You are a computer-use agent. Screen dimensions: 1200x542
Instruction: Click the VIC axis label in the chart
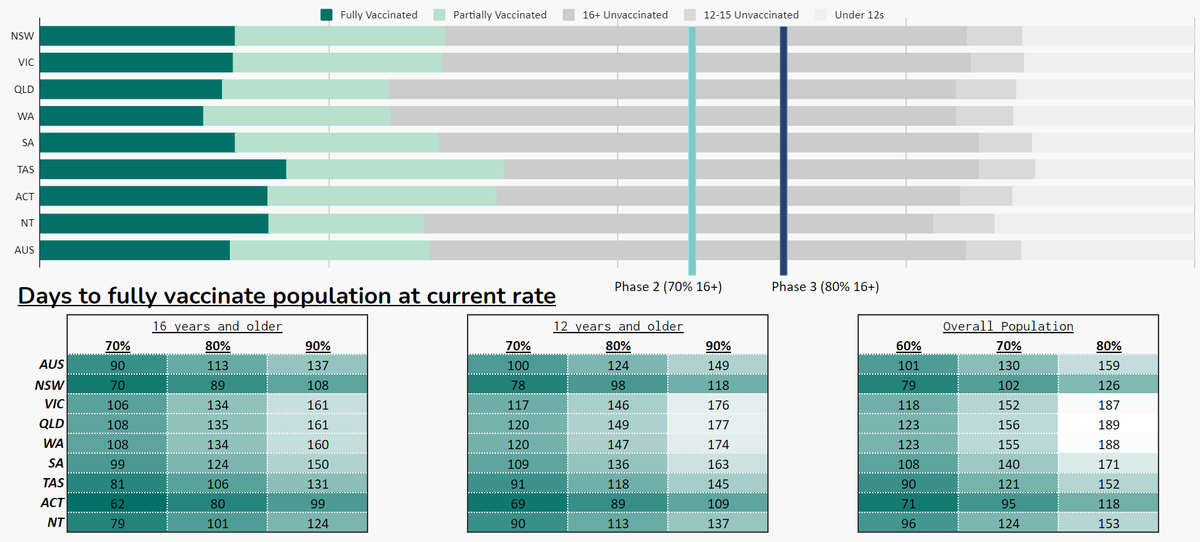tap(25, 63)
